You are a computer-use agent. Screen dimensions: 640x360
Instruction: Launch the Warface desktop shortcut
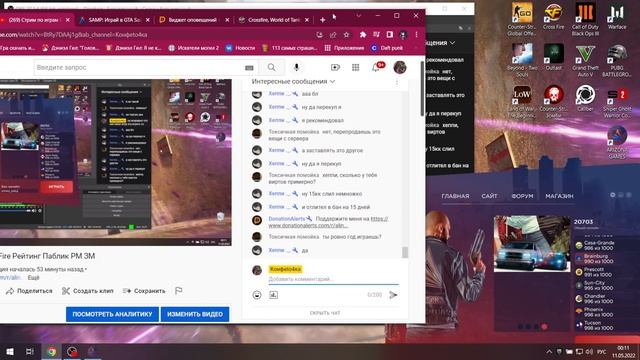point(617,16)
